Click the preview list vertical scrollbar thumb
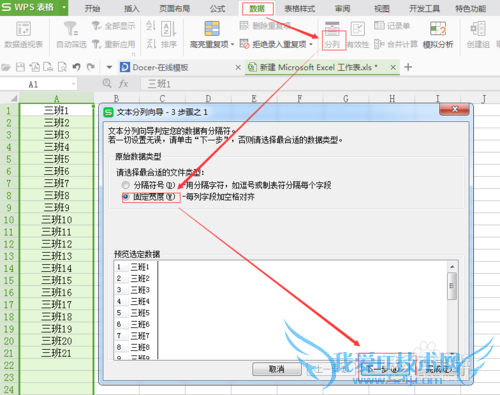 [452, 286]
